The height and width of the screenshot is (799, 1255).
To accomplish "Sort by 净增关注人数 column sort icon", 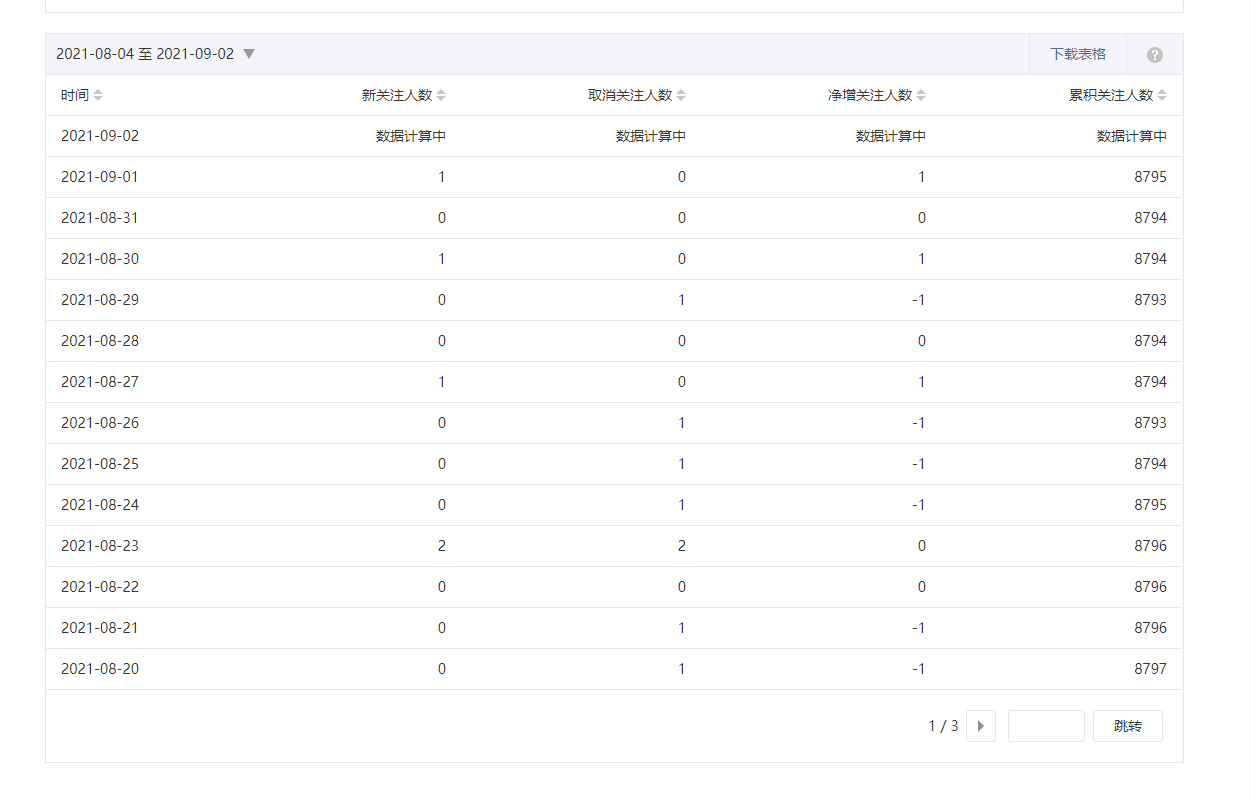I will (x=921, y=96).
